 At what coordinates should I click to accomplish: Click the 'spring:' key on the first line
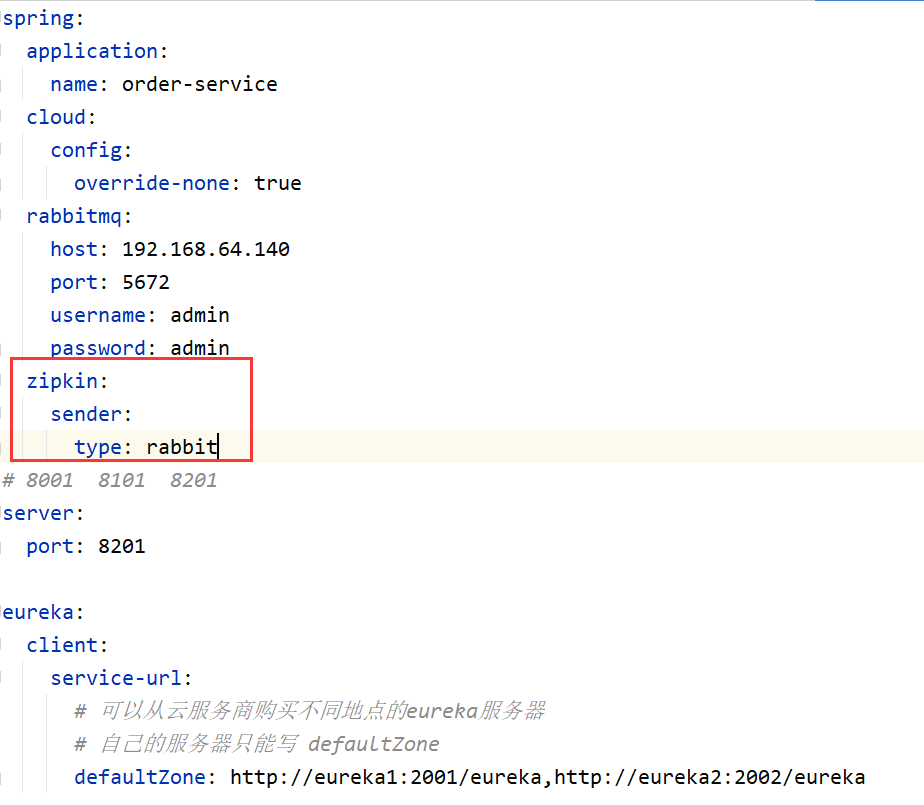[43, 18]
